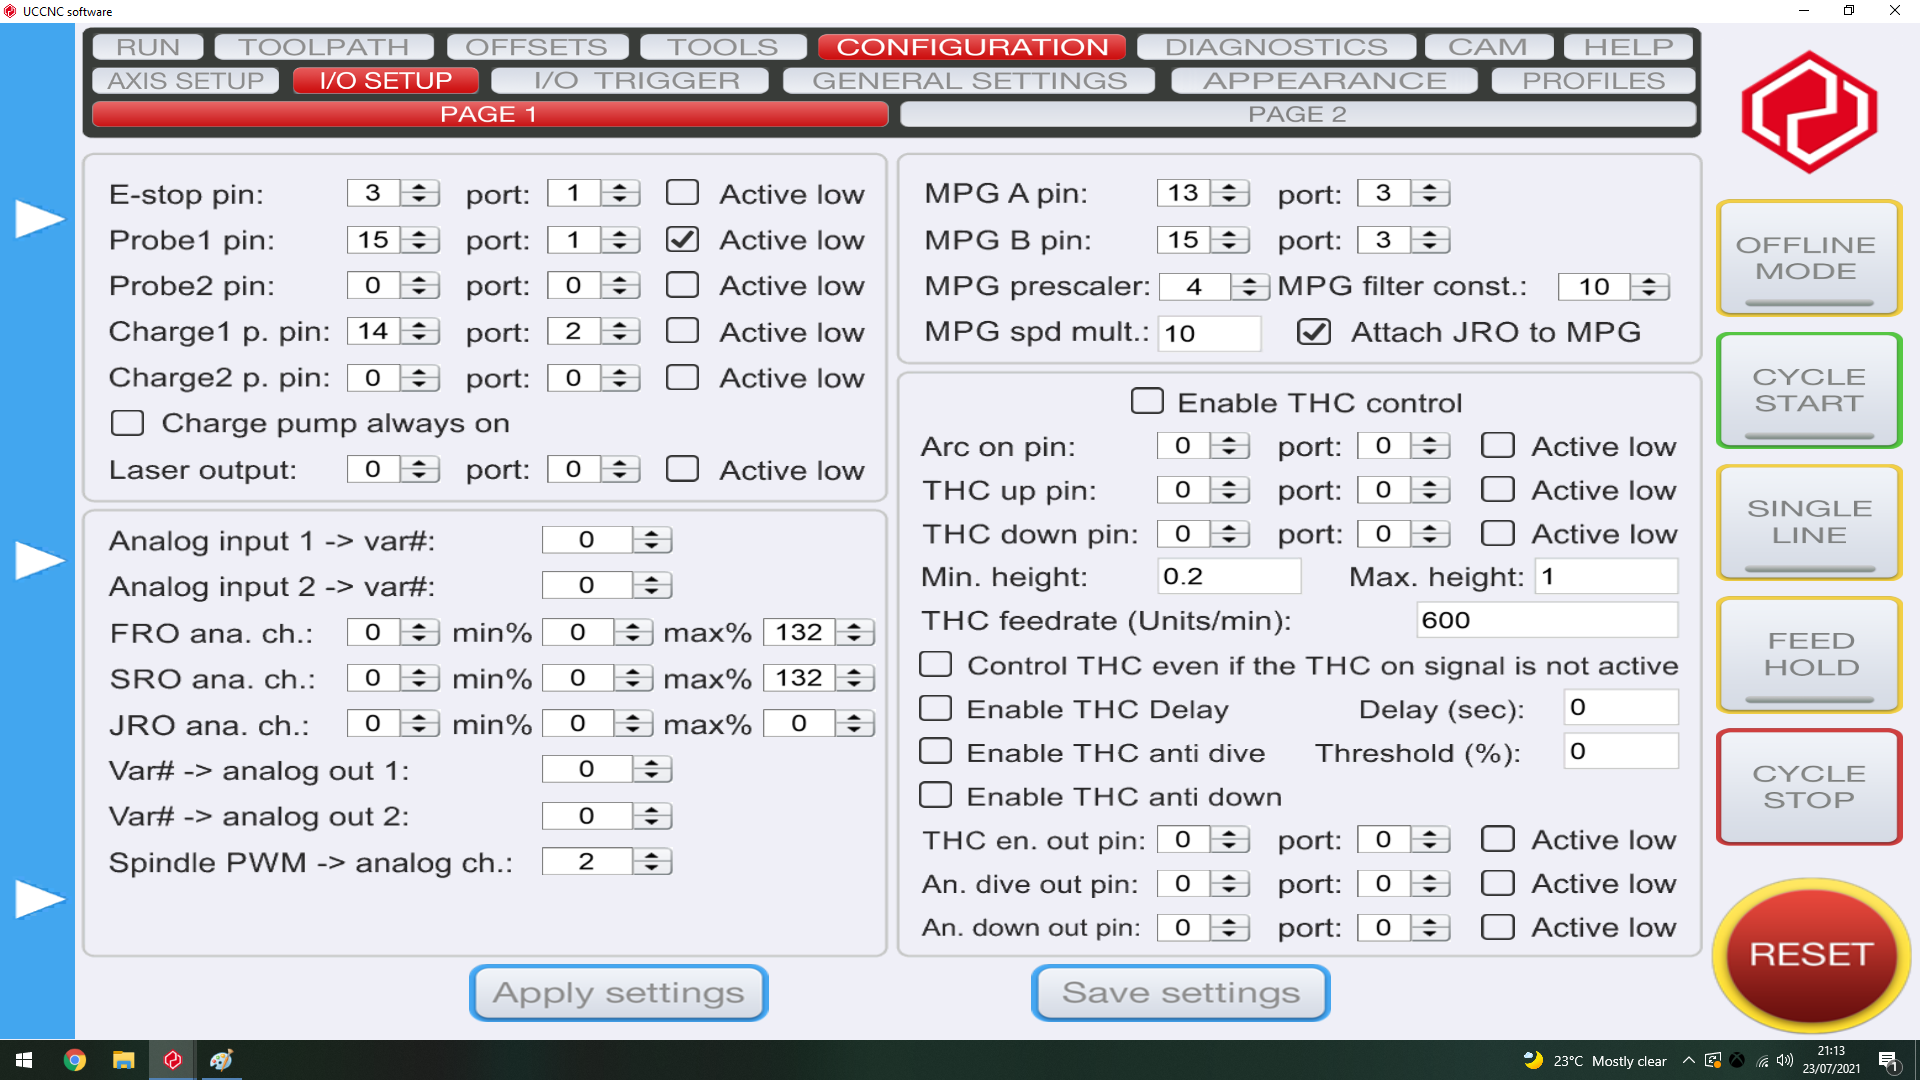Open File Explorer from taskbar
The width and height of the screenshot is (1920, 1080).
pos(123,1060)
